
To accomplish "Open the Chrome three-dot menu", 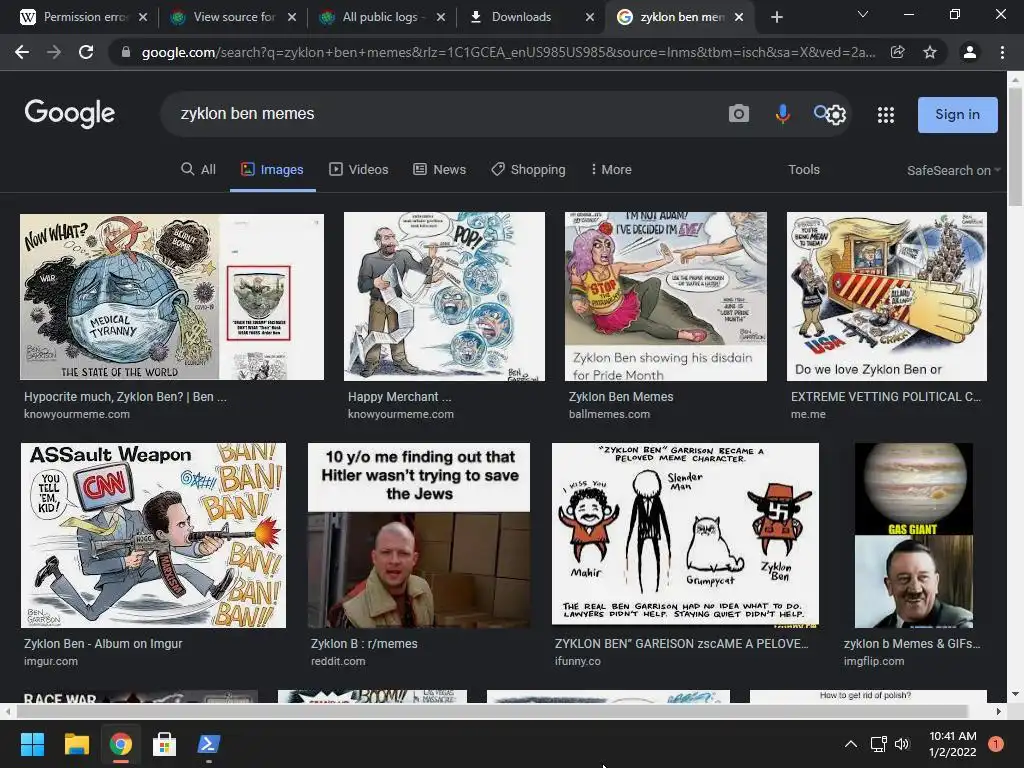I will coord(1002,52).
